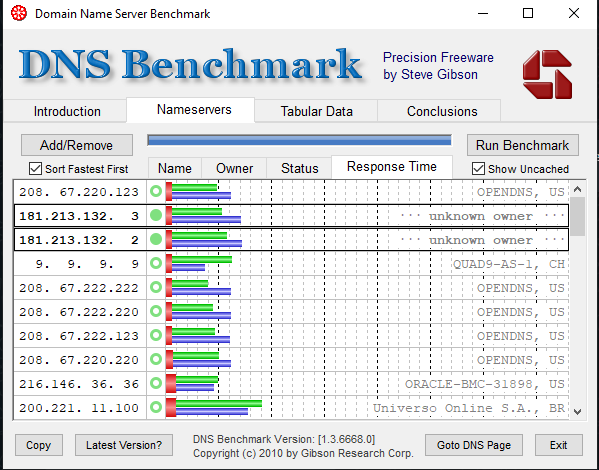Close the Domain Name Server Benchmark window

click(x=573, y=13)
